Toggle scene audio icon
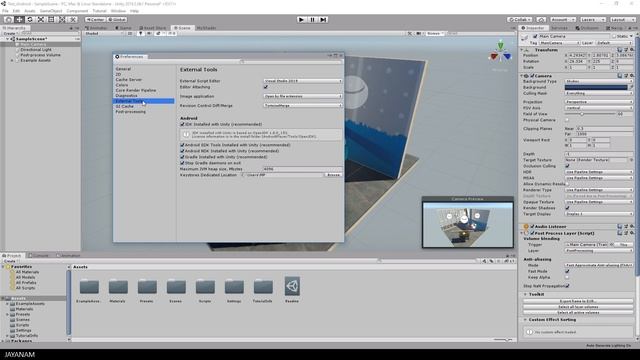640x360 pixels. (x=149, y=33)
